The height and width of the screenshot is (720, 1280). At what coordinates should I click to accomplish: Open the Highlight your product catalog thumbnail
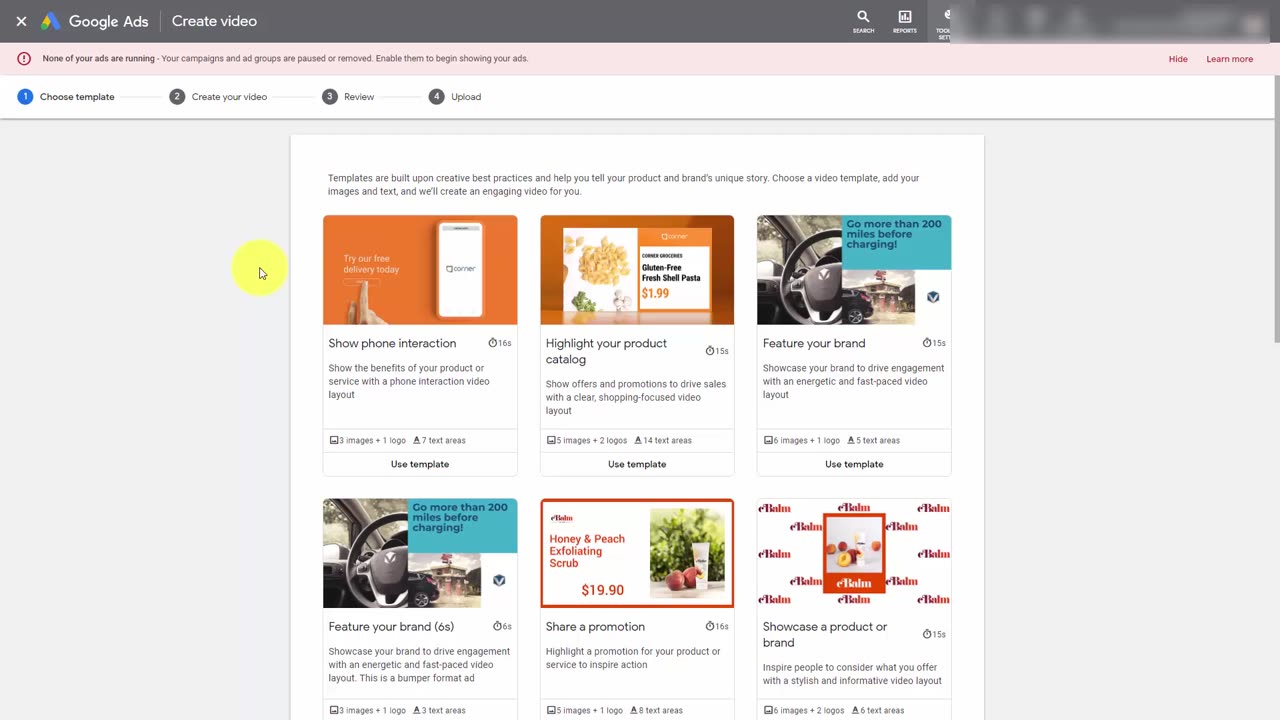pos(637,270)
